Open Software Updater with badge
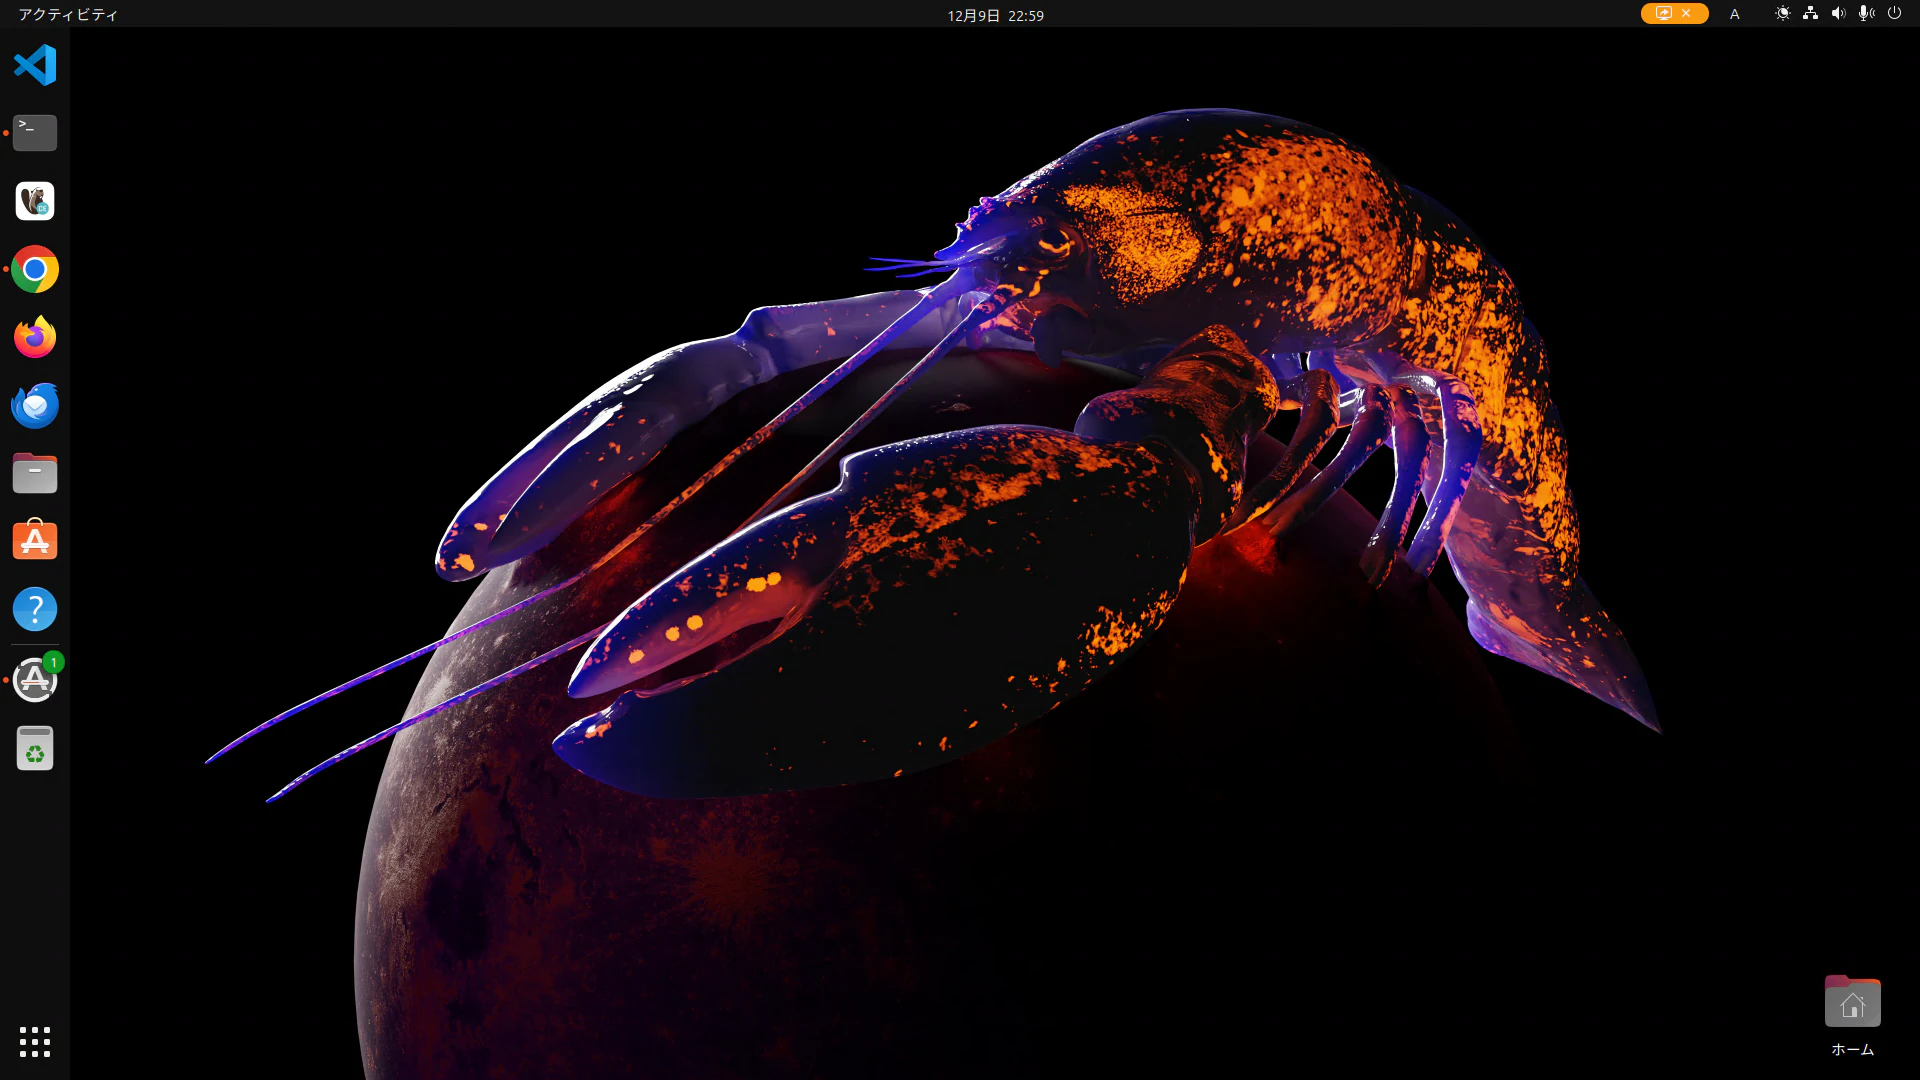This screenshot has width=1920, height=1080. (x=35, y=680)
